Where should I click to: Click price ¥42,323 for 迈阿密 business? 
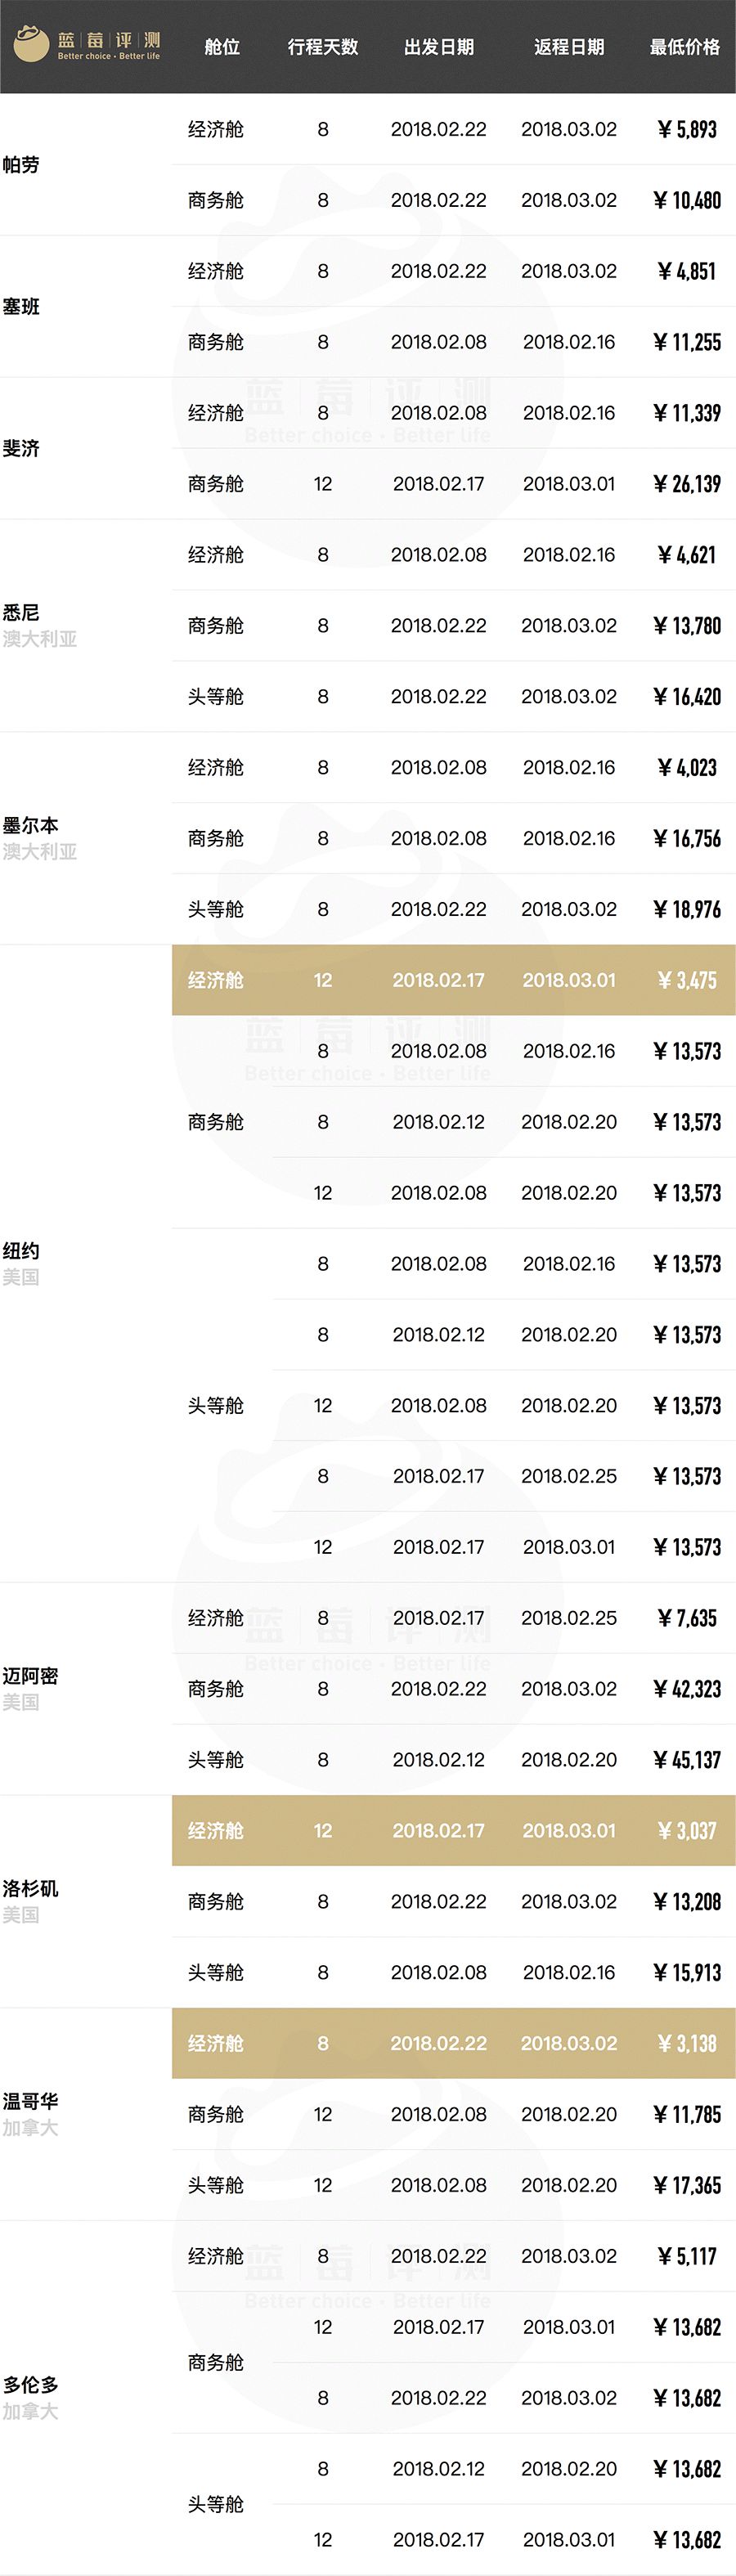687,1689
